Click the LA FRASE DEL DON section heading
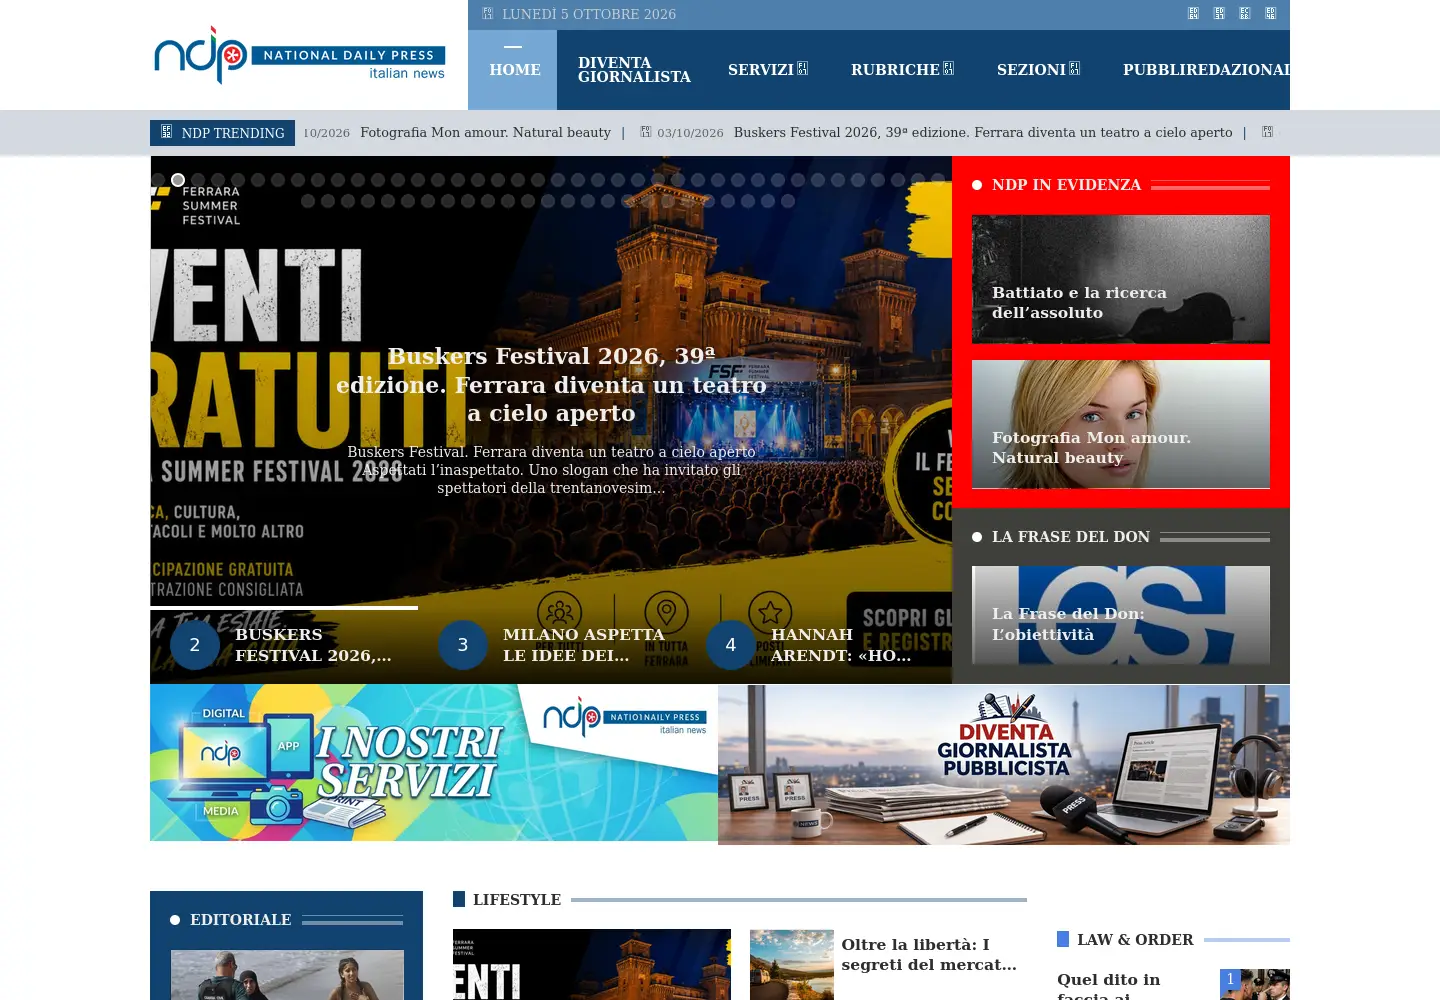This screenshot has height=1000, width=1440. point(1071,537)
